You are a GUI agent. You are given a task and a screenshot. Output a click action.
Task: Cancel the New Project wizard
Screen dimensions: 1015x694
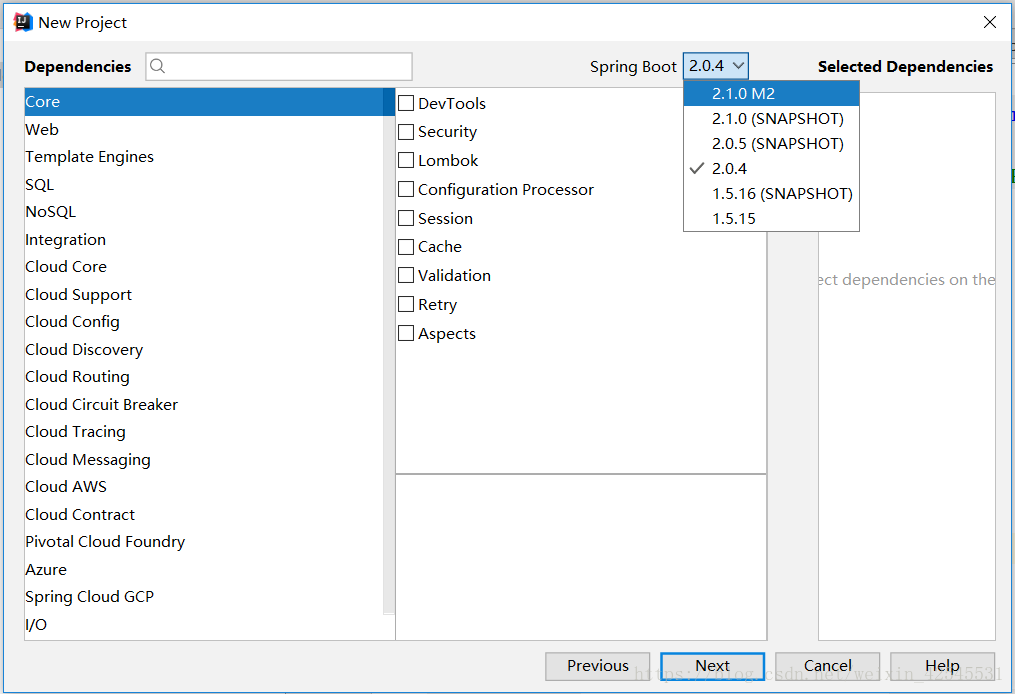(827, 666)
